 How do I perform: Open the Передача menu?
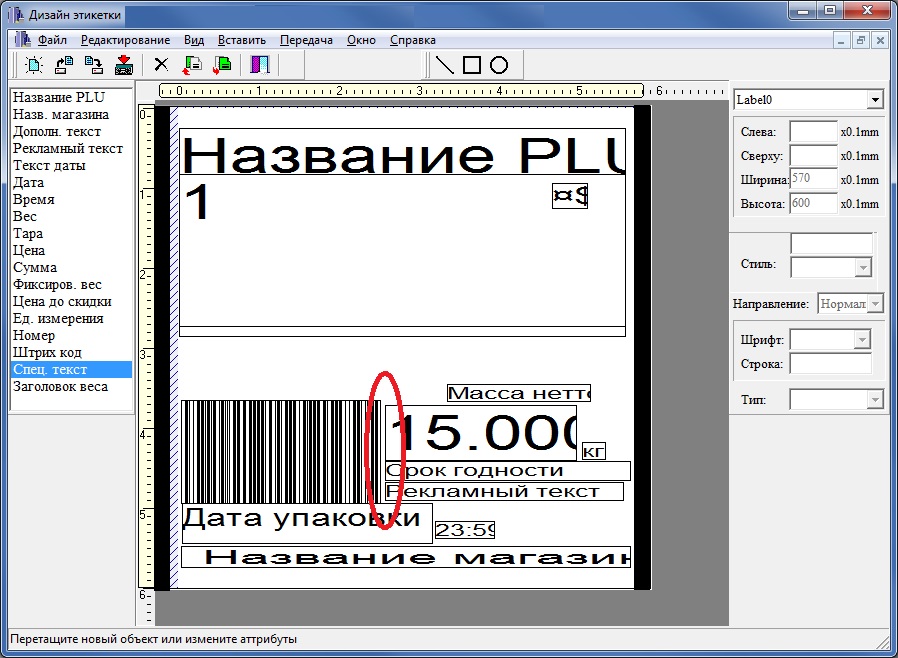click(x=306, y=40)
